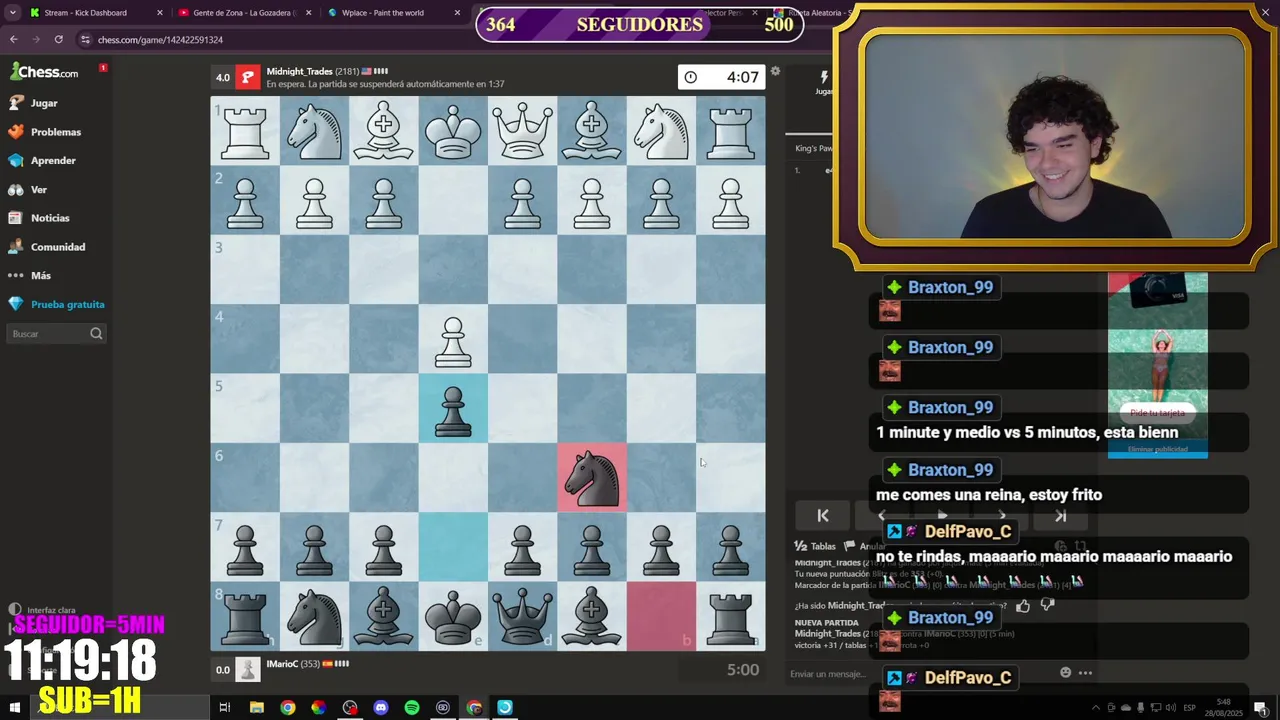Select the black king piece

[453, 617]
